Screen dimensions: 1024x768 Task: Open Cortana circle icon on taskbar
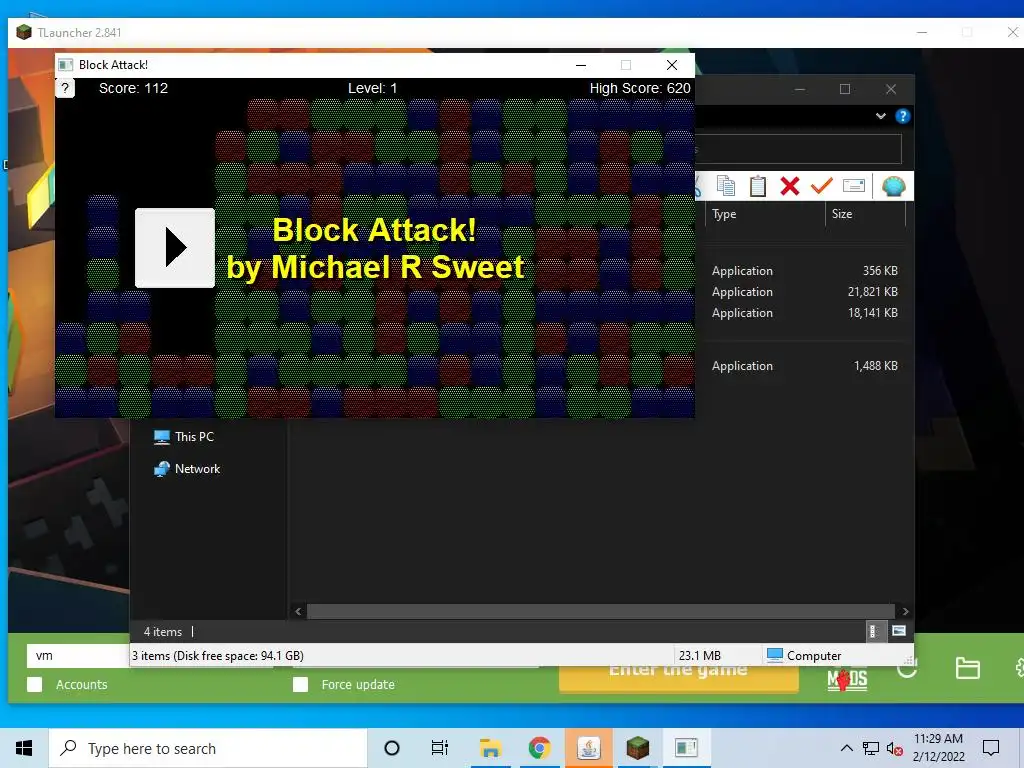coord(392,748)
